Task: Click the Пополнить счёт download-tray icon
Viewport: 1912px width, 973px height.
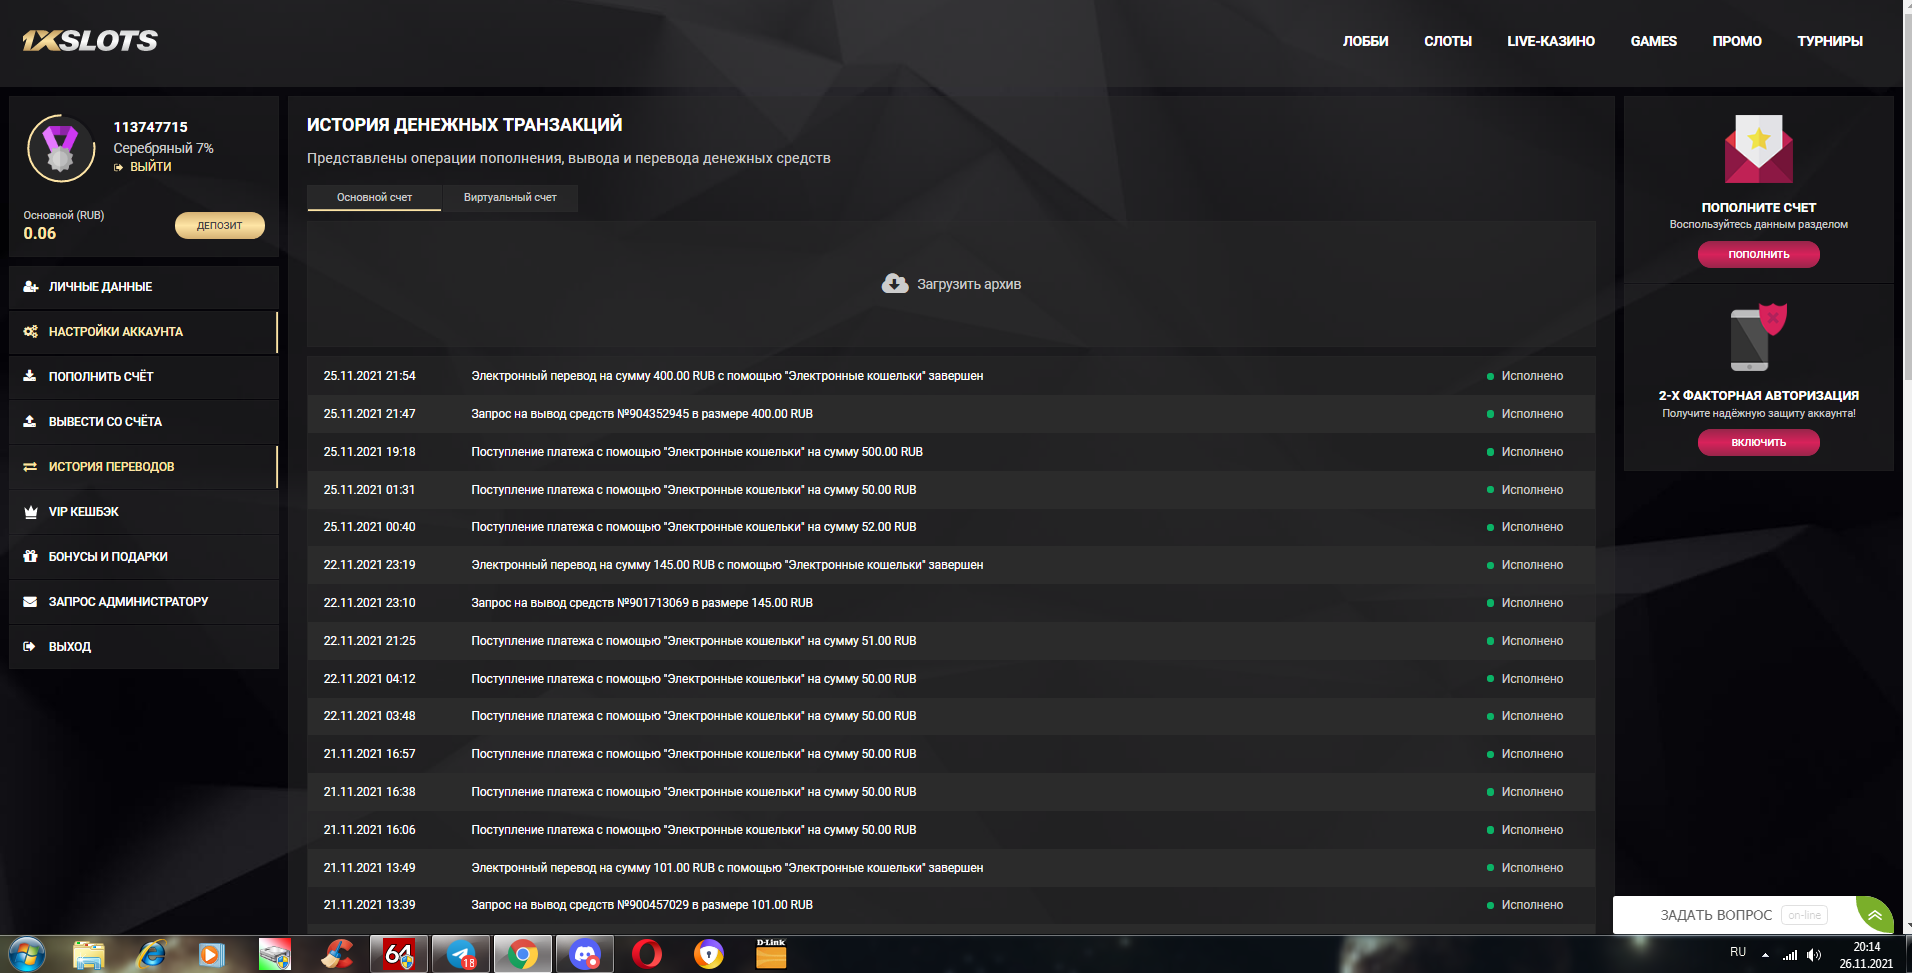Action: [x=30, y=377]
